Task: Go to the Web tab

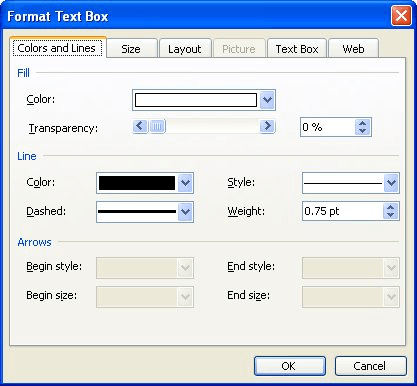Action: [x=353, y=49]
